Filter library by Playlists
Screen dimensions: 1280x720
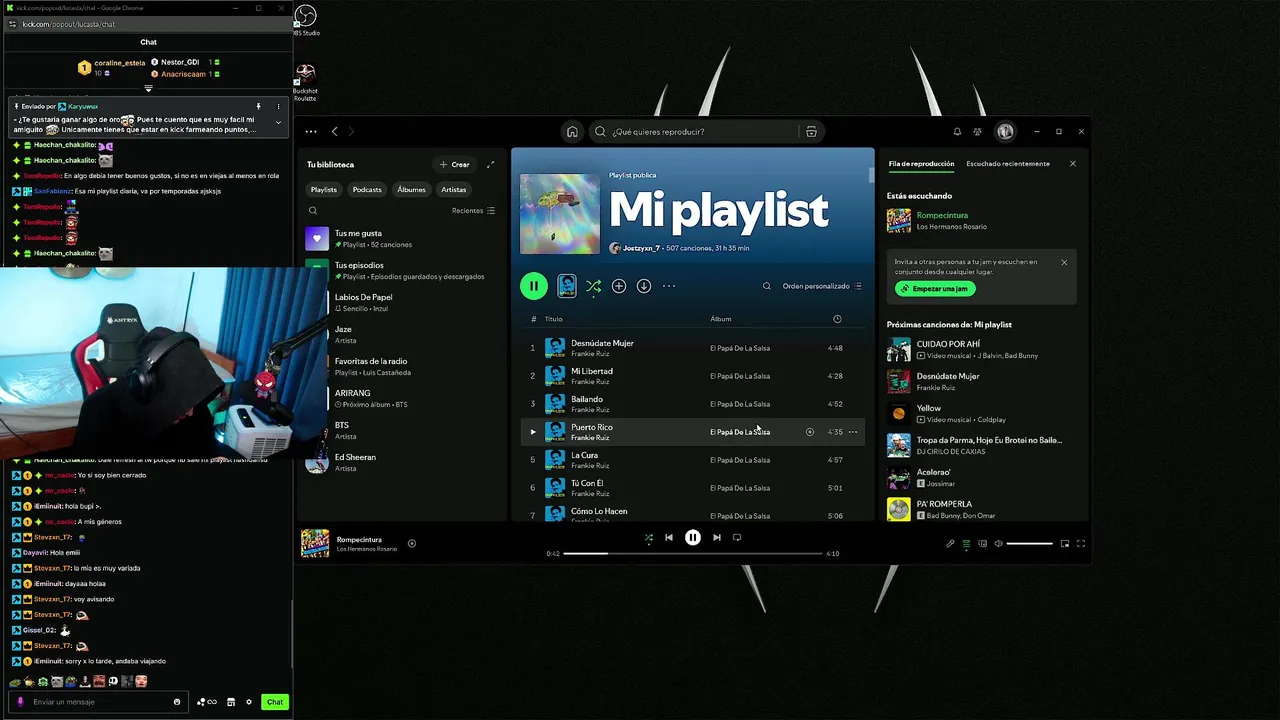click(324, 189)
